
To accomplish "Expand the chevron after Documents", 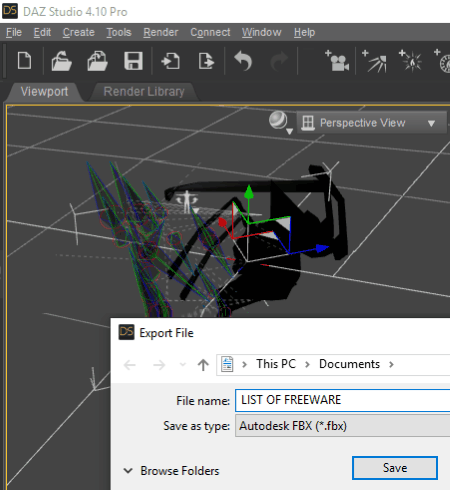I will 391,365.
